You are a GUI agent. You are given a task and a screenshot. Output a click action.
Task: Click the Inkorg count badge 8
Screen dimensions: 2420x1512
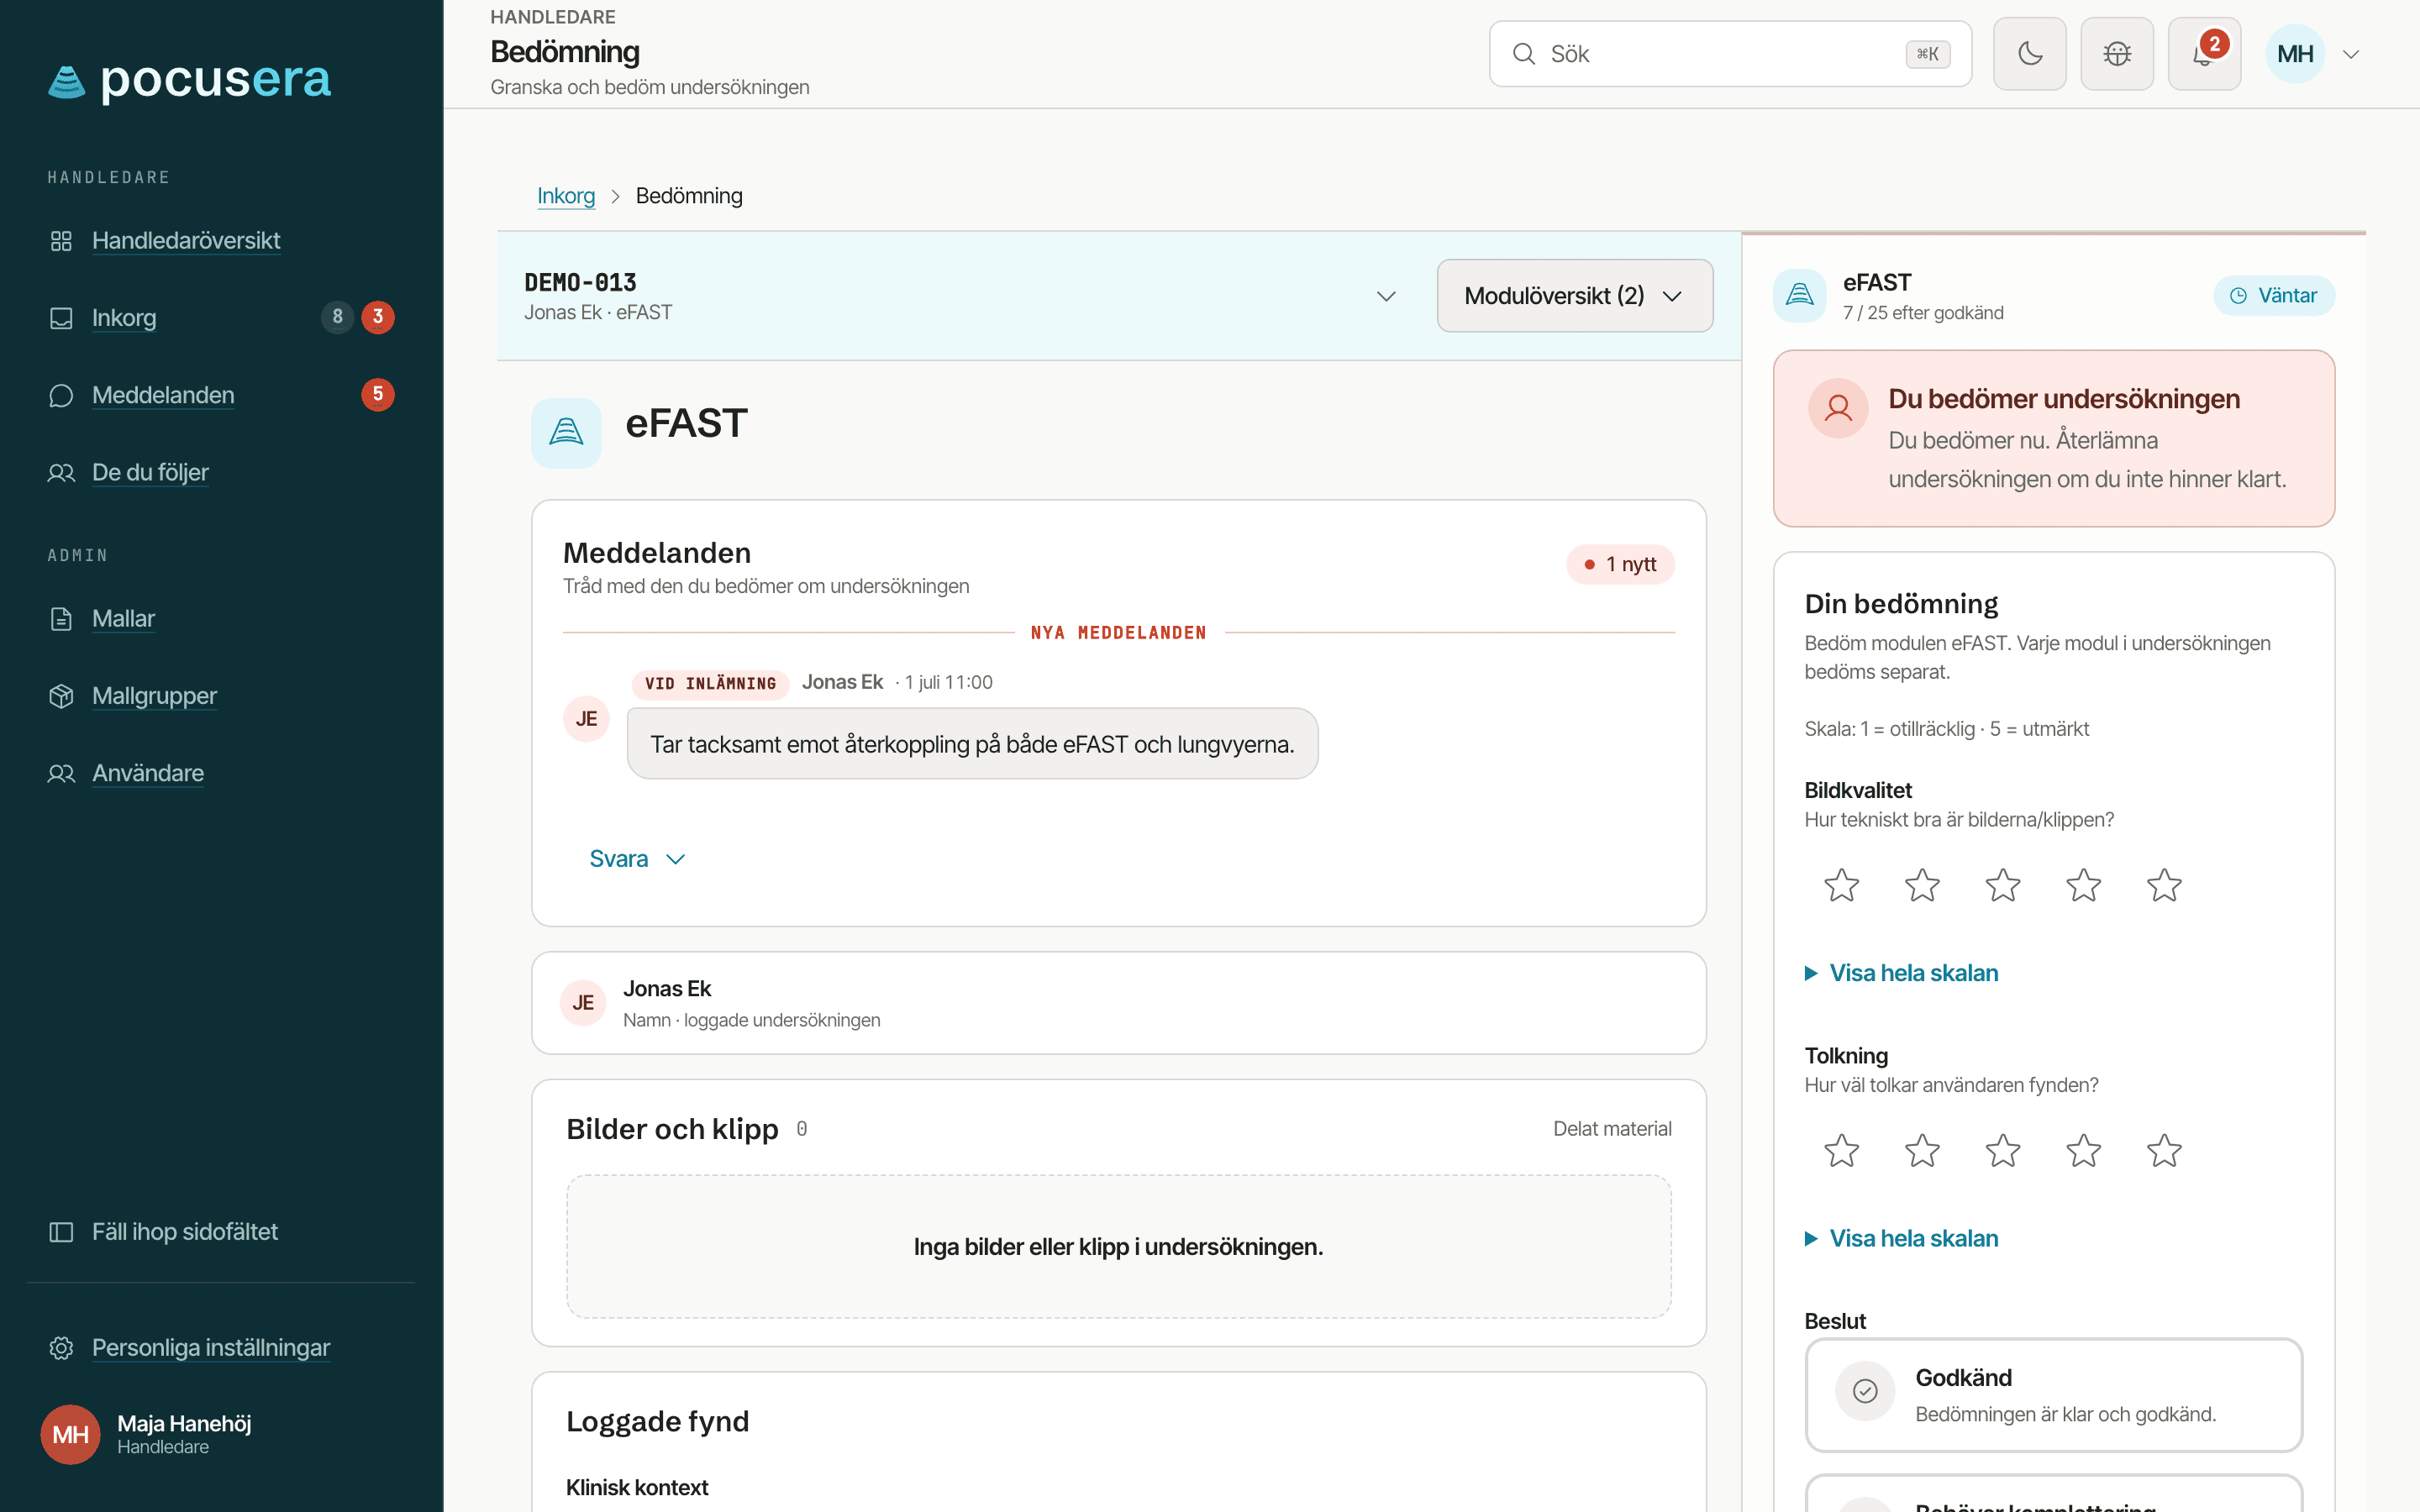[337, 318]
